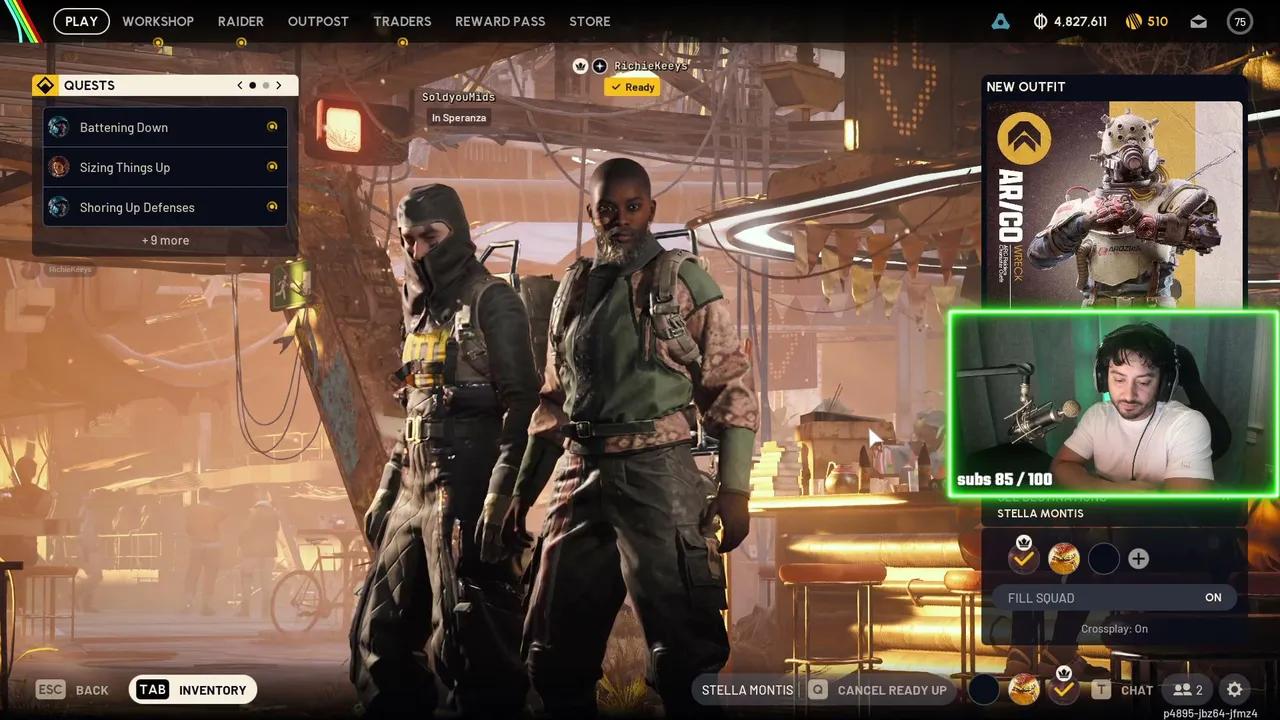Image resolution: width=1280 pixels, height=720 pixels.
Task: Click the plus icon beside RichieKeeys name
Action: pos(599,66)
